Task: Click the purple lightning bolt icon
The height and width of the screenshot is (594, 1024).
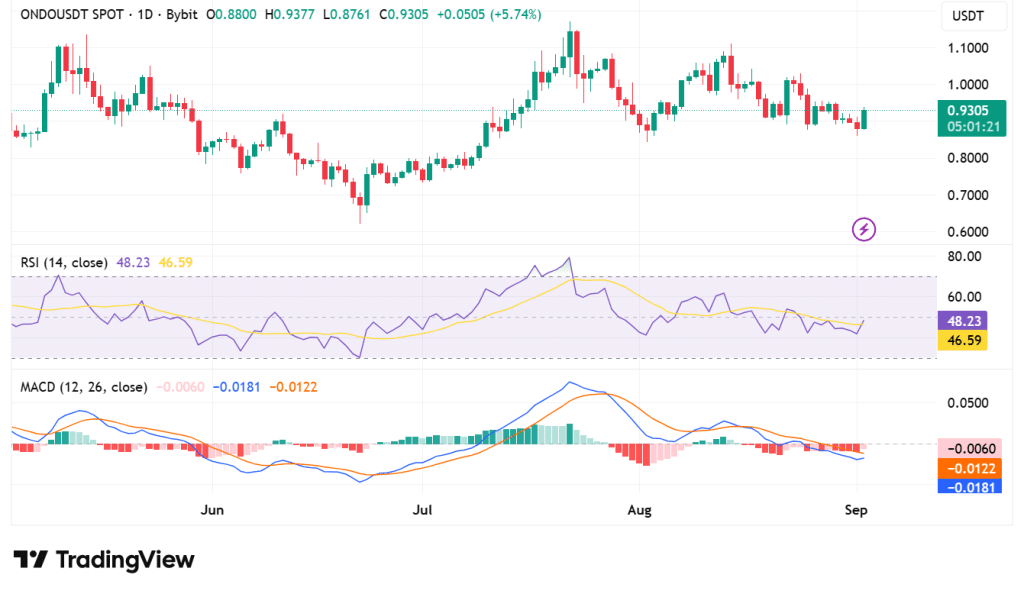Action: coord(864,230)
